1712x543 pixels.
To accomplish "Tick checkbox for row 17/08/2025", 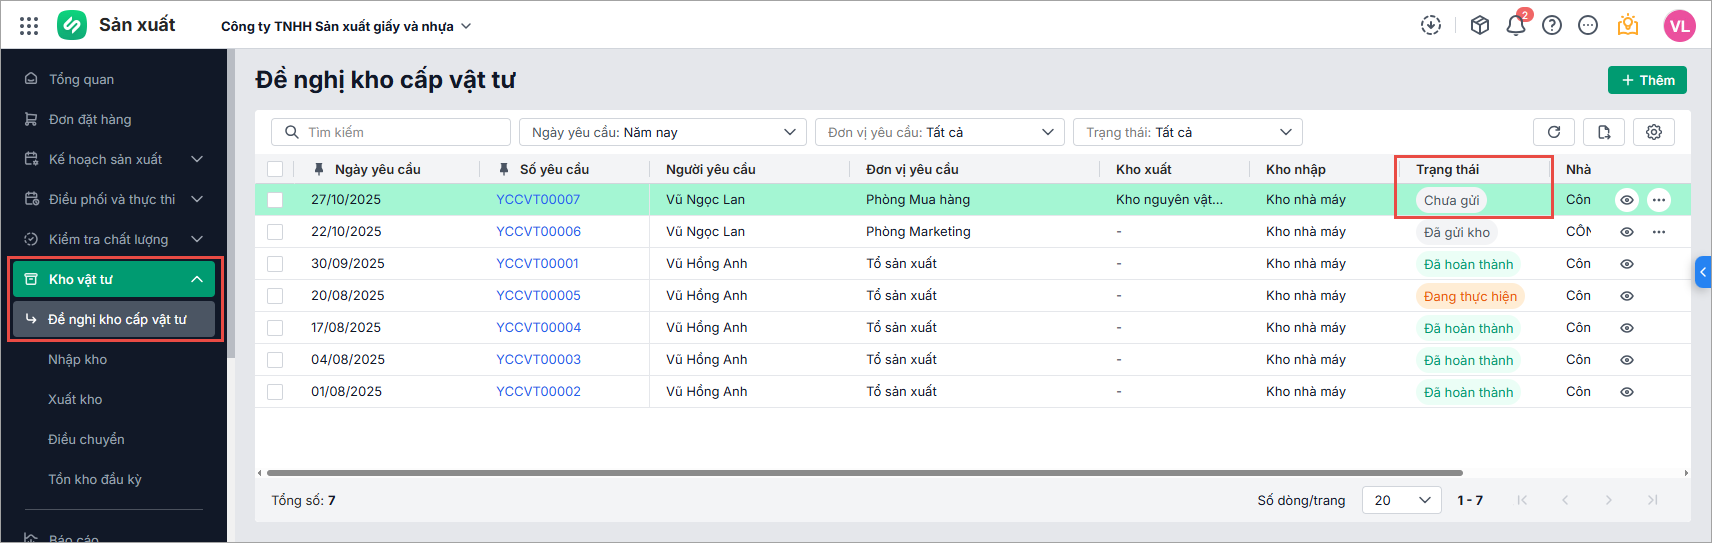I will tap(275, 328).
